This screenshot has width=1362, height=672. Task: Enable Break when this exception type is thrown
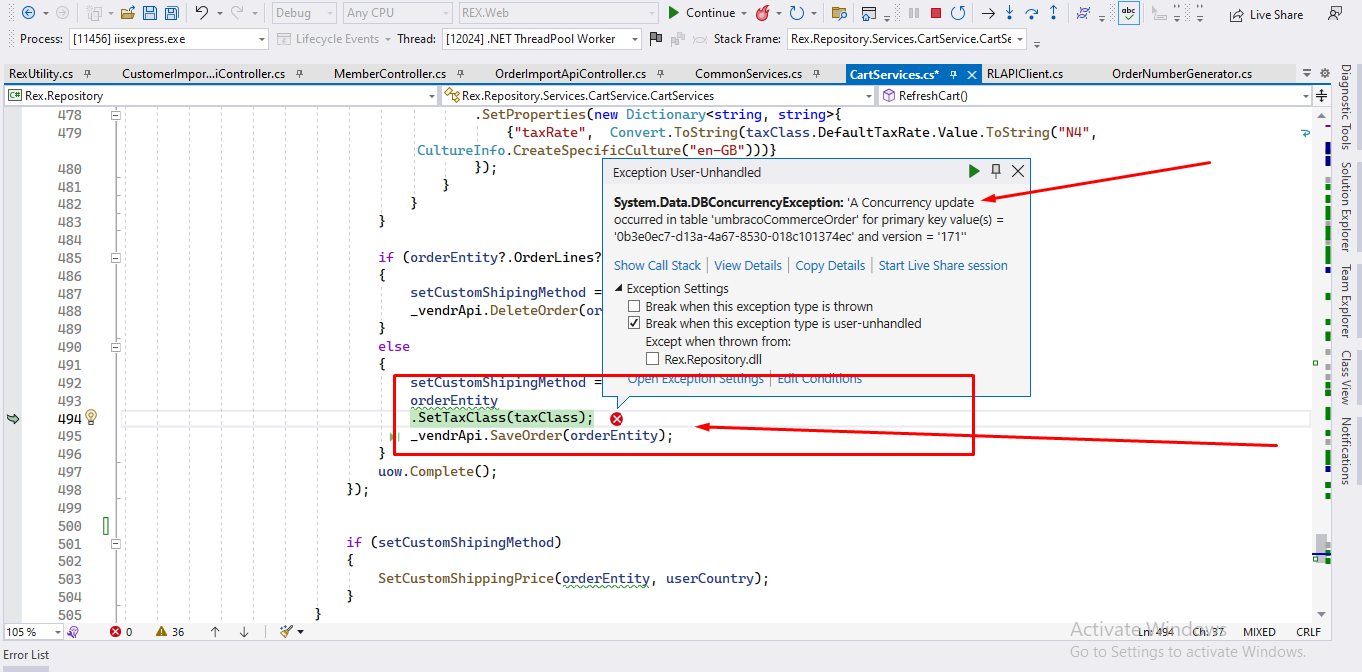634,307
